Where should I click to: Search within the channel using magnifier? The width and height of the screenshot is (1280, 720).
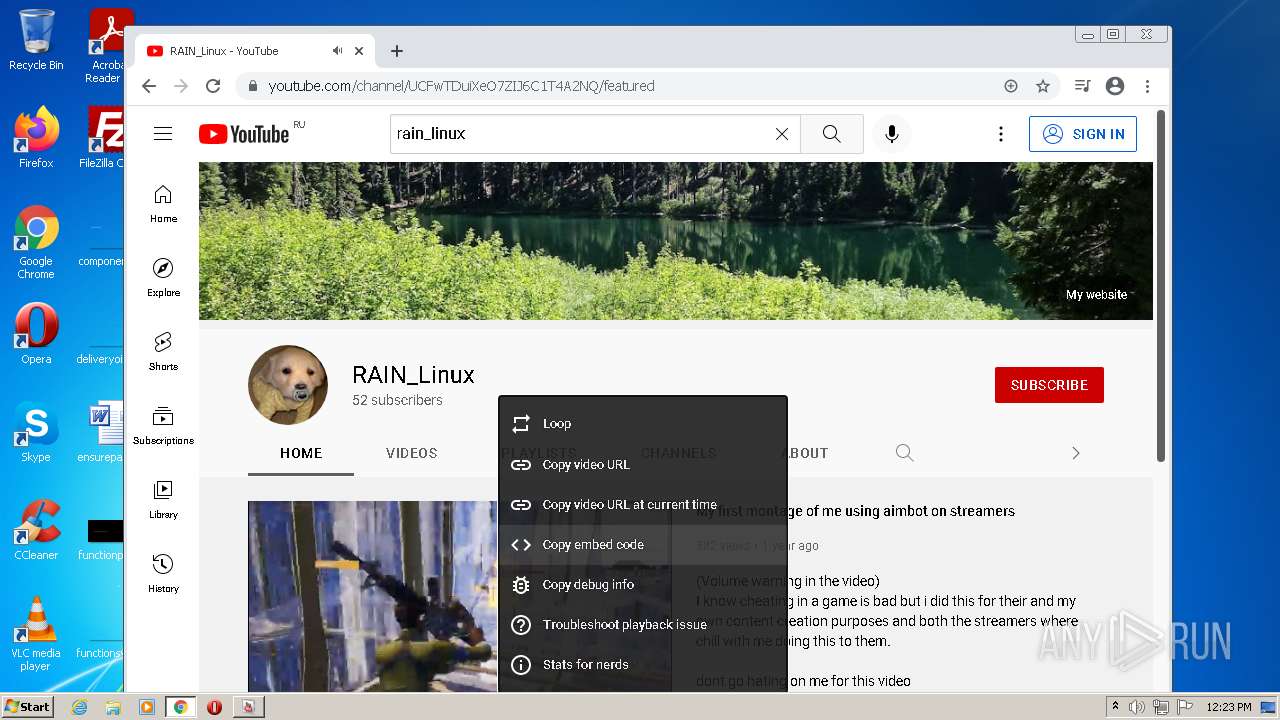(905, 453)
